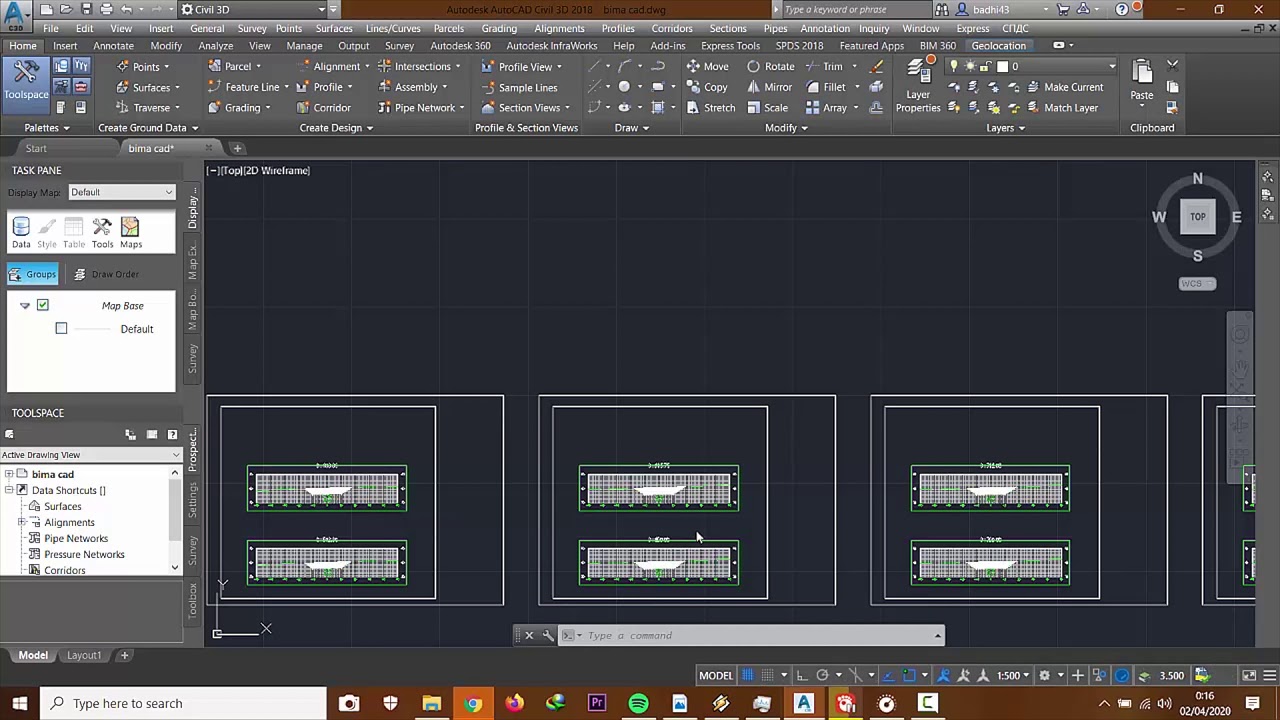Switch to the Layout1 tab

pyautogui.click(x=84, y=655)
